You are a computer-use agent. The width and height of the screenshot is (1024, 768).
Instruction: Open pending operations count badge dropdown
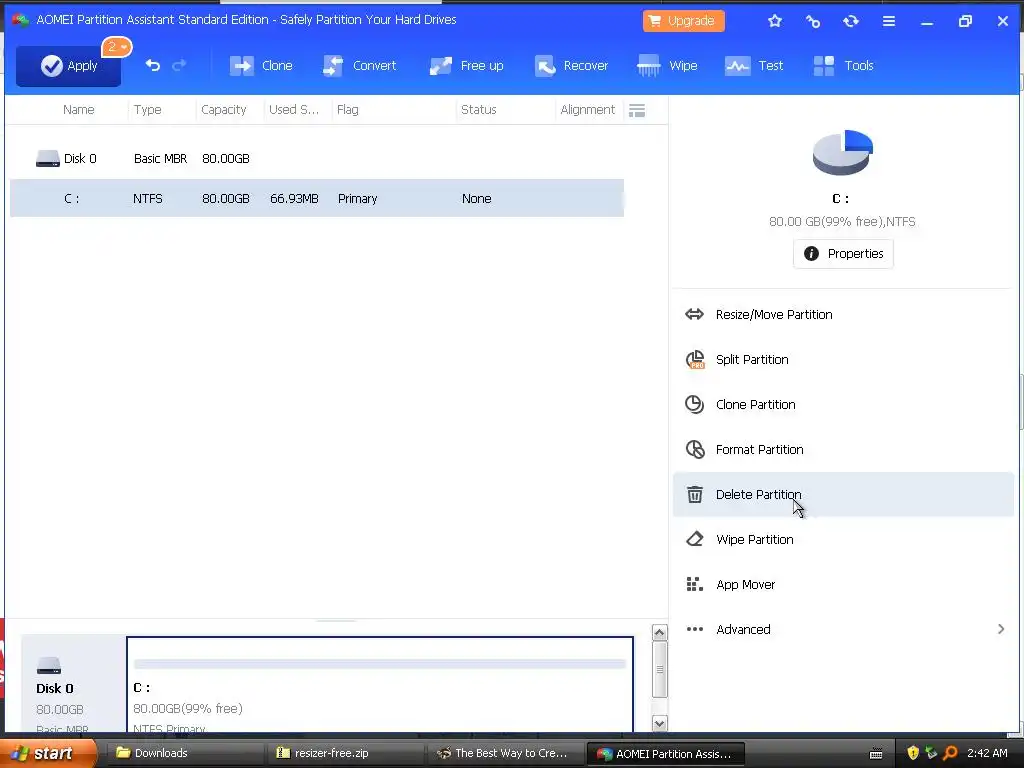point(117,47)
